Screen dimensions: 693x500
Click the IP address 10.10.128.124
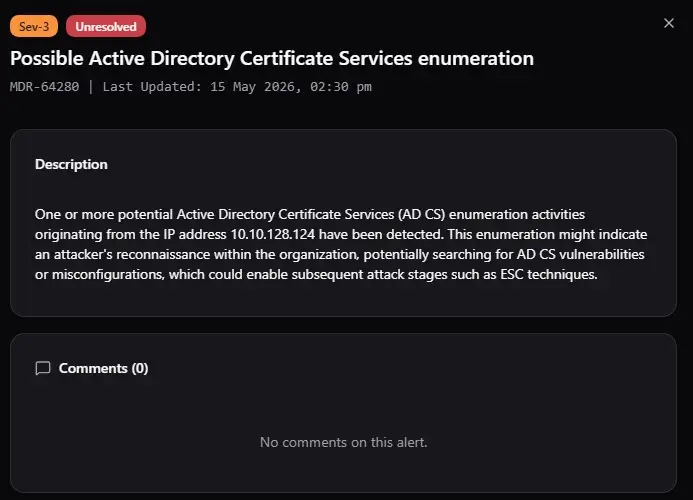273,234
